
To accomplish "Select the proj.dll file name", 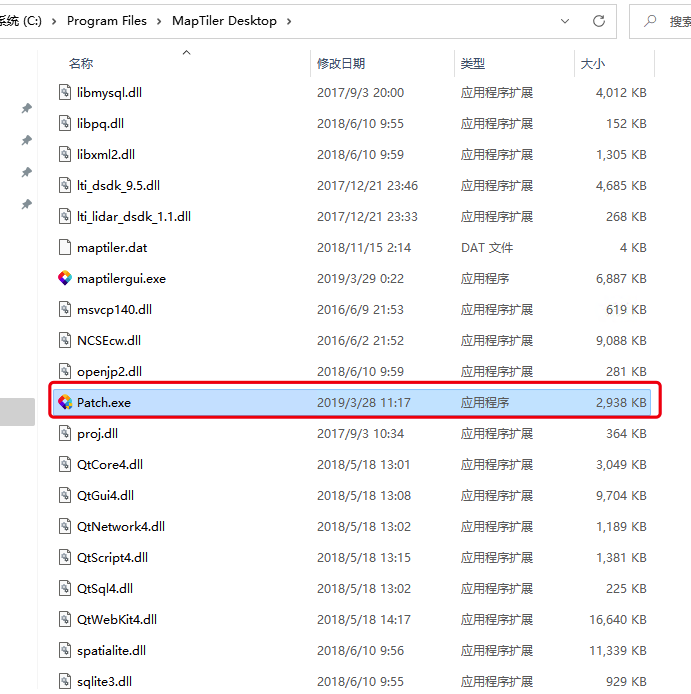I will click(x=97, y=434).
